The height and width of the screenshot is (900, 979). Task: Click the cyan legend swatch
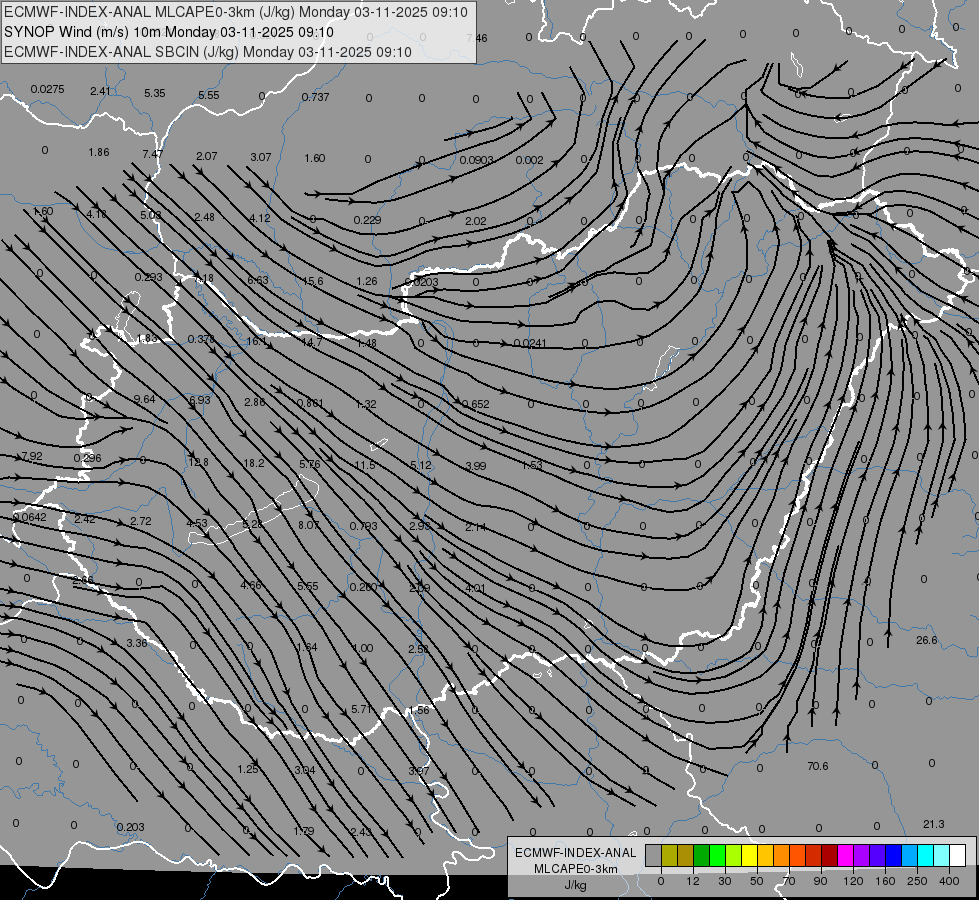(x=926, y=855)
